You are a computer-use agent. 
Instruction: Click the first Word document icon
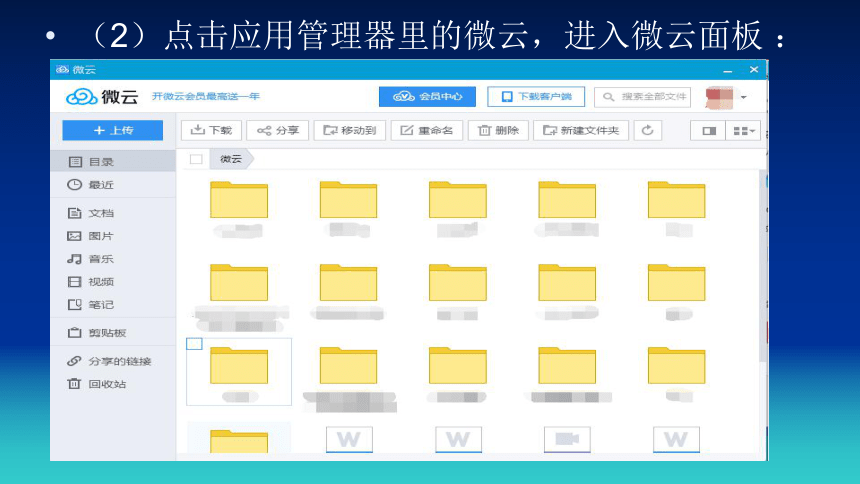349,440
